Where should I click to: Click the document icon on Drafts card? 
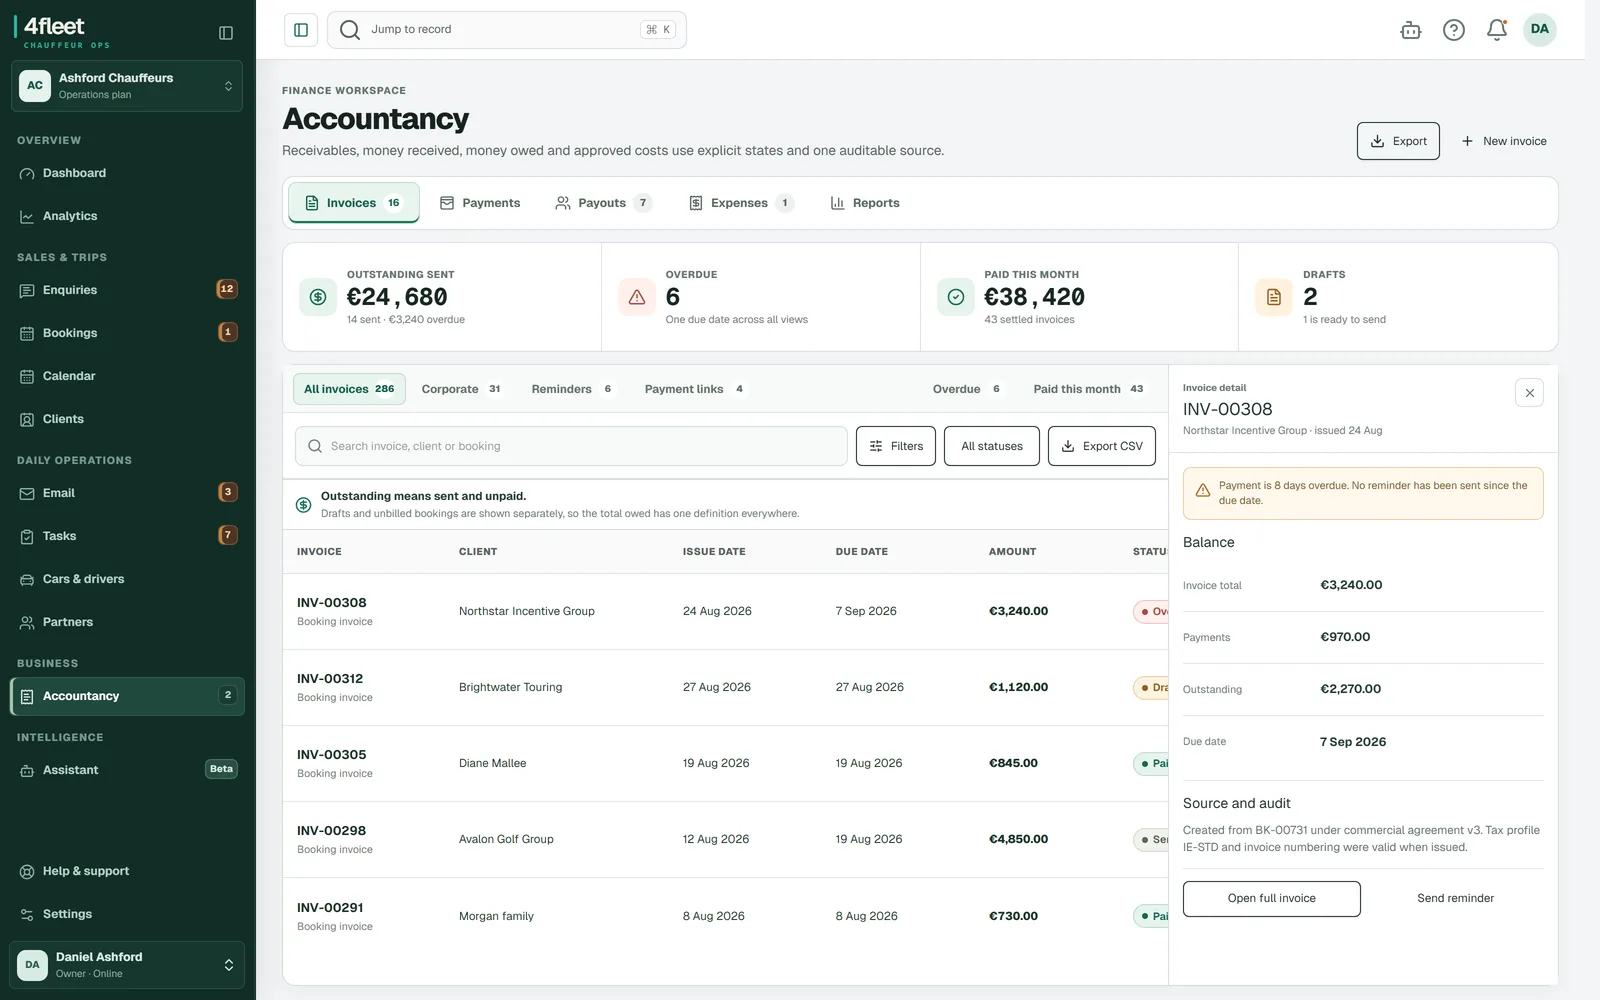1274,297
